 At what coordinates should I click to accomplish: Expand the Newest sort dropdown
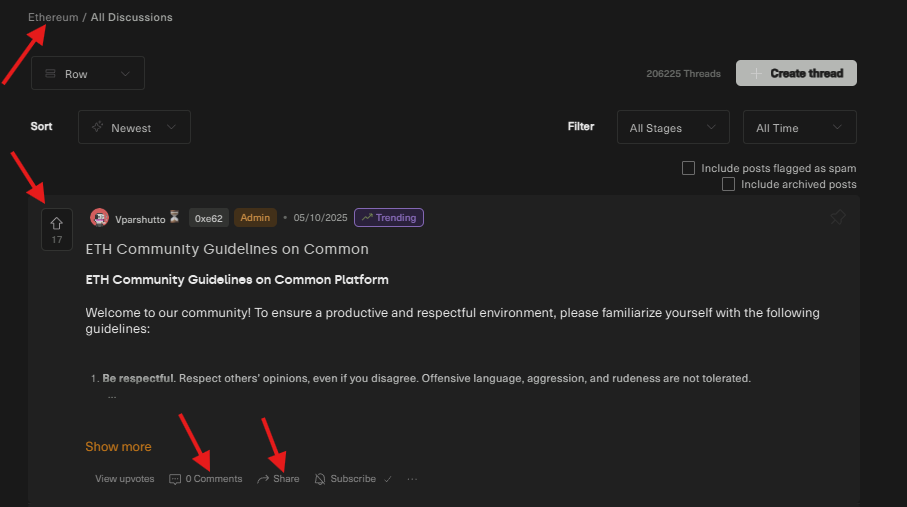[x=134, y=128]
